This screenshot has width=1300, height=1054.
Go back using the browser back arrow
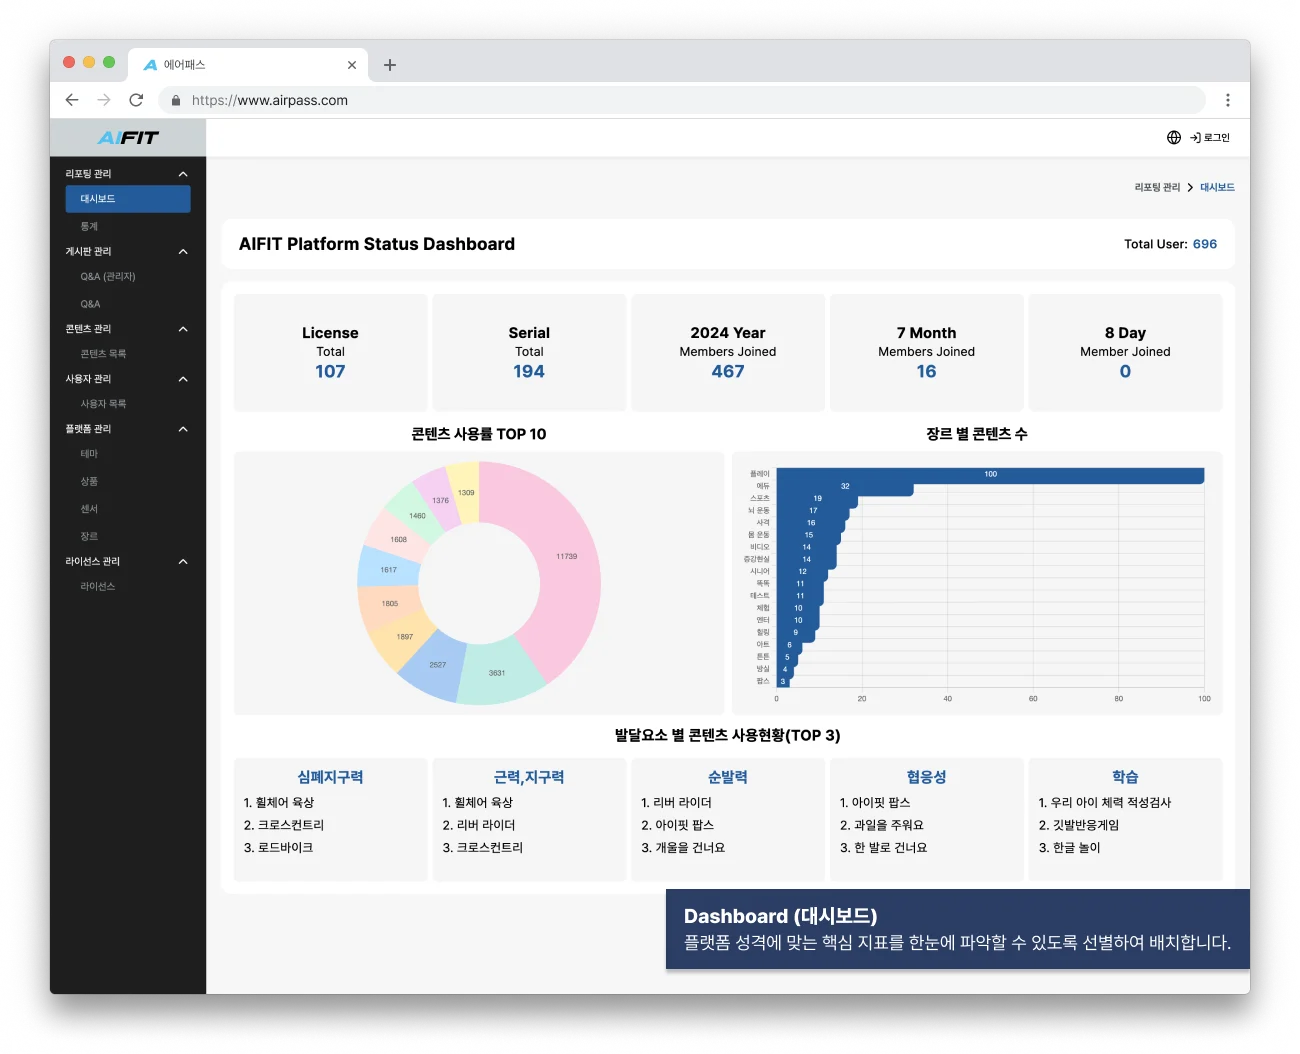pos(72,100)
